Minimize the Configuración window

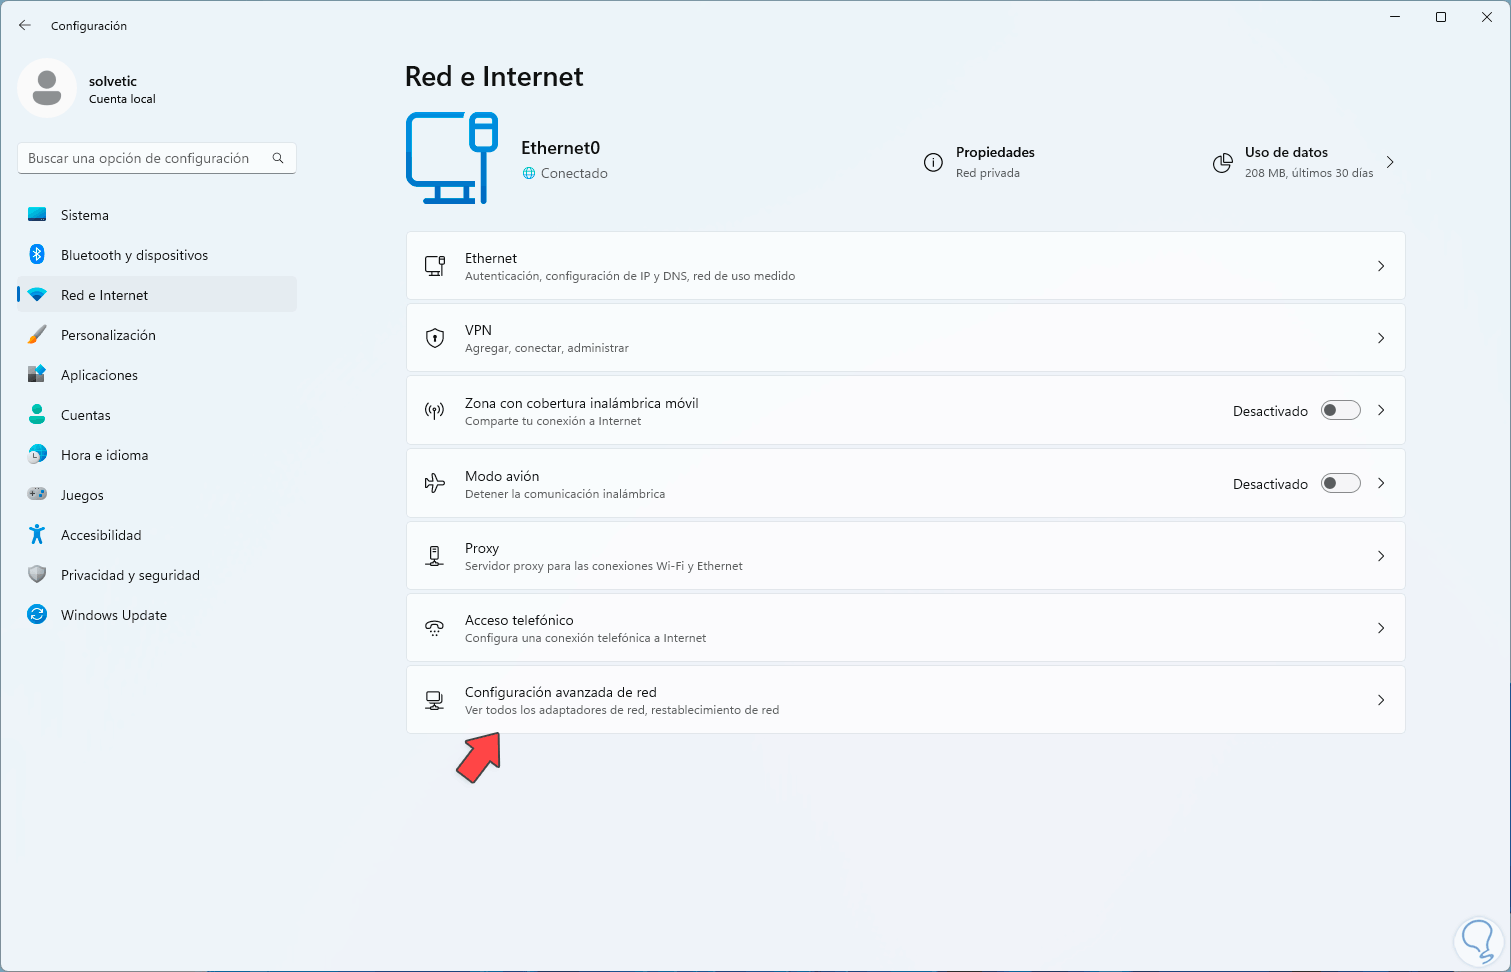[1395, 17]
